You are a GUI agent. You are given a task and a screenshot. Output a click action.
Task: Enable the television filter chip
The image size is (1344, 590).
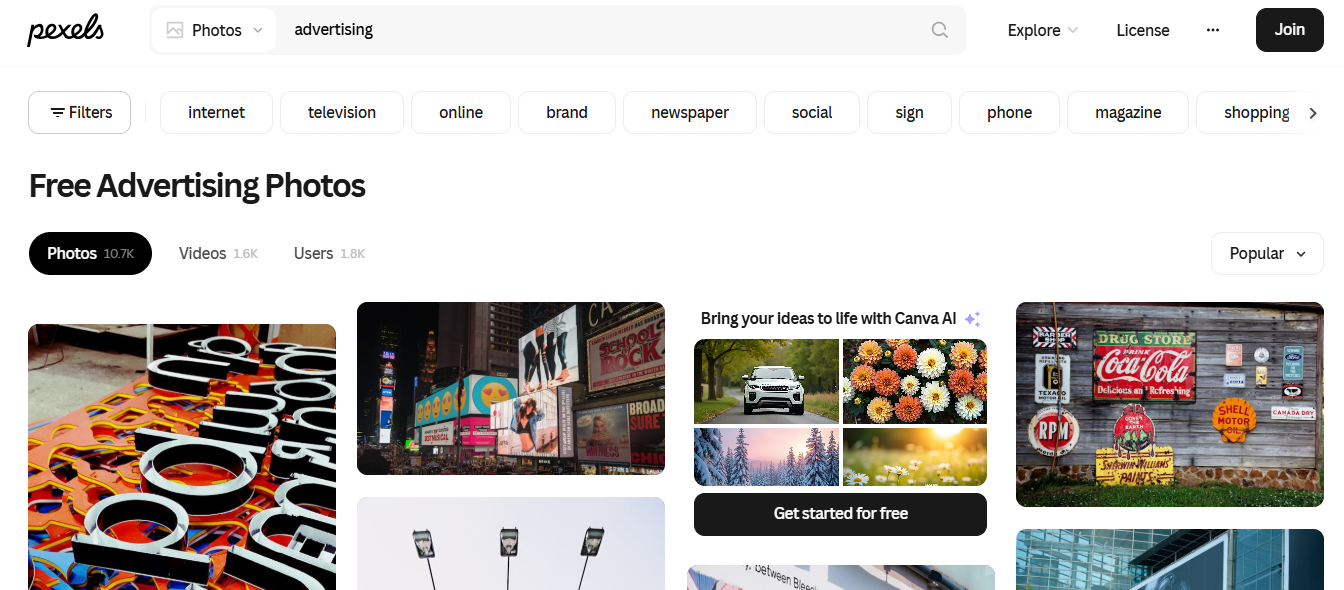[341, 112]
